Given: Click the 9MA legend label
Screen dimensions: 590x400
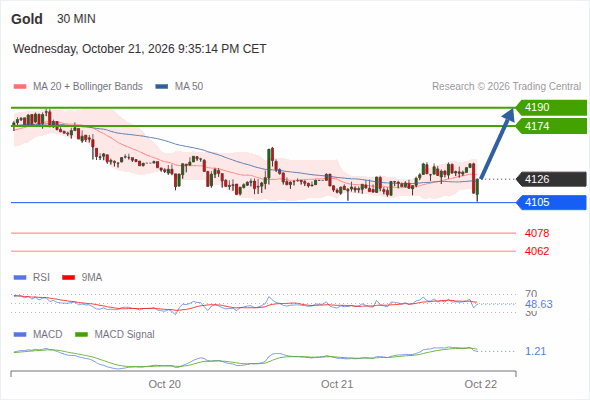Looking at the screenshot, I should click(x=92, y=277).
